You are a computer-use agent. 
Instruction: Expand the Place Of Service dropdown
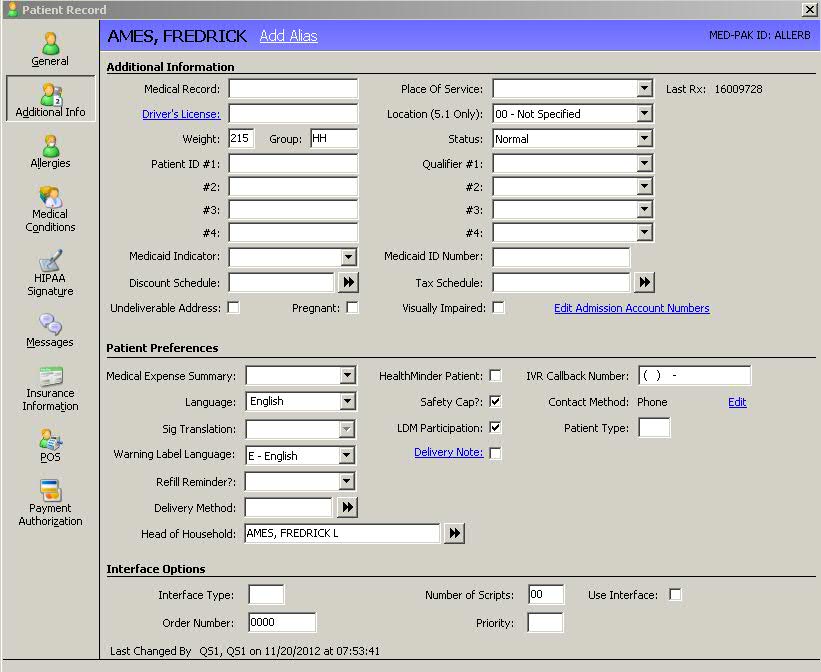point(645,88)
